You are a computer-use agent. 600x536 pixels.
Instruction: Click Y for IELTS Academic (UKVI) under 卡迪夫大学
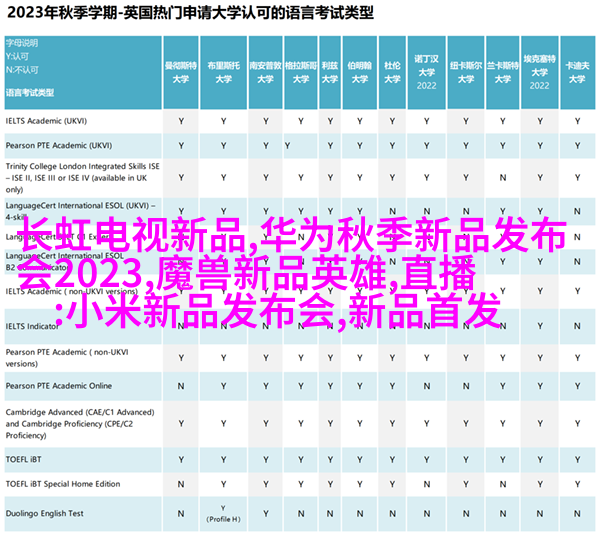[x=577, y=121]
